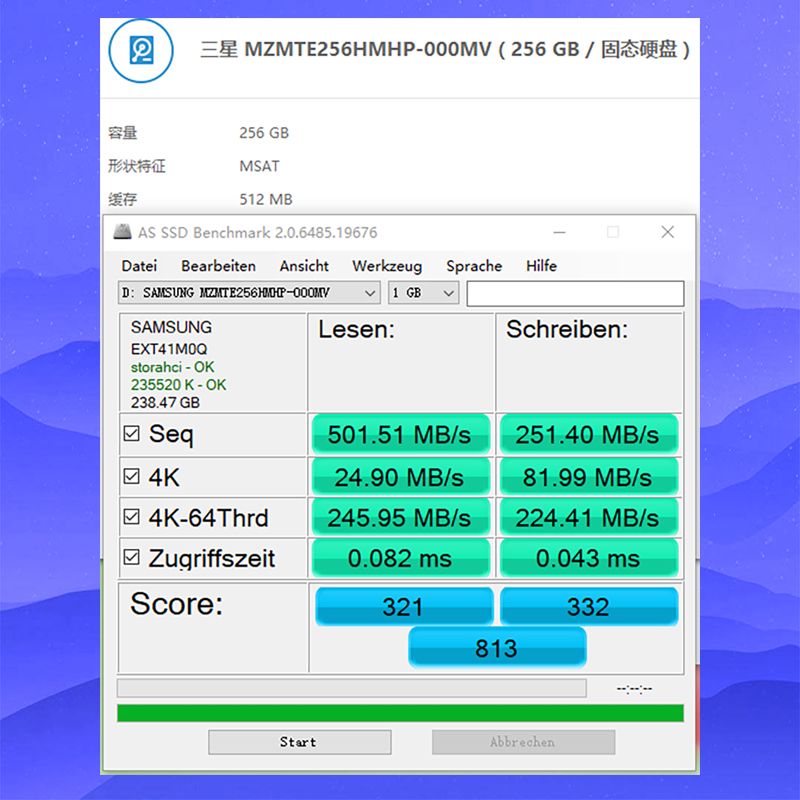
Task: Select the Seq write result 251.40 MB/s
Action: point(589,434)
